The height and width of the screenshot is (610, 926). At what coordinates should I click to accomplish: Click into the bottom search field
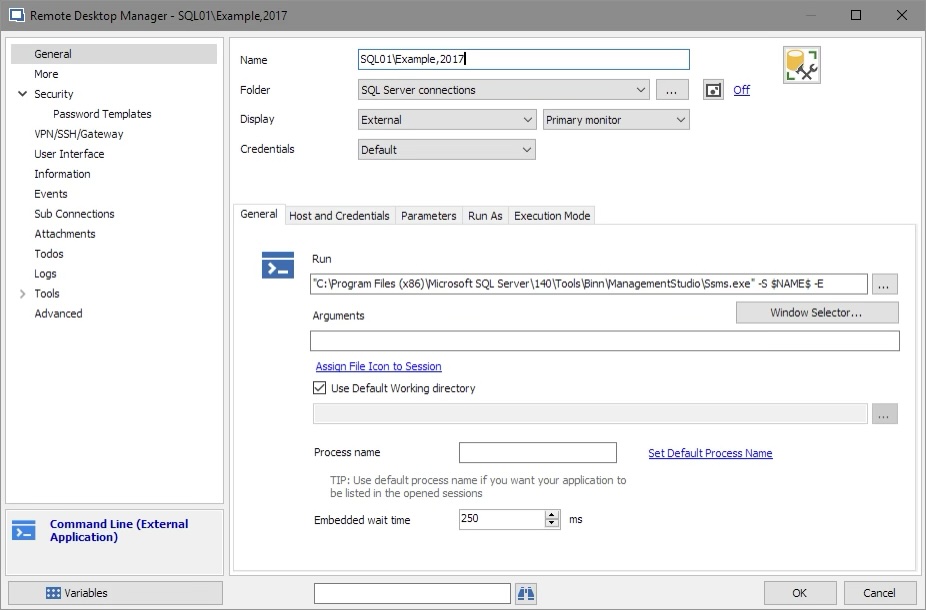[412, 593]
